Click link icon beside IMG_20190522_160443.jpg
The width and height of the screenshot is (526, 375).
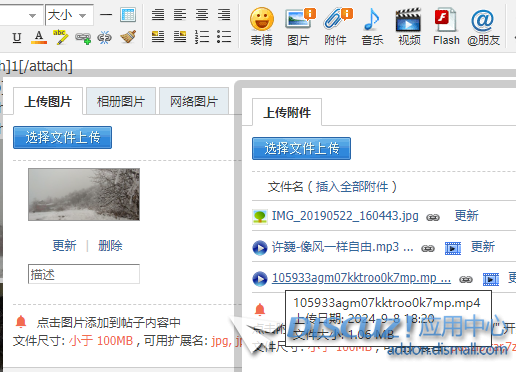(x=433, y=218)
